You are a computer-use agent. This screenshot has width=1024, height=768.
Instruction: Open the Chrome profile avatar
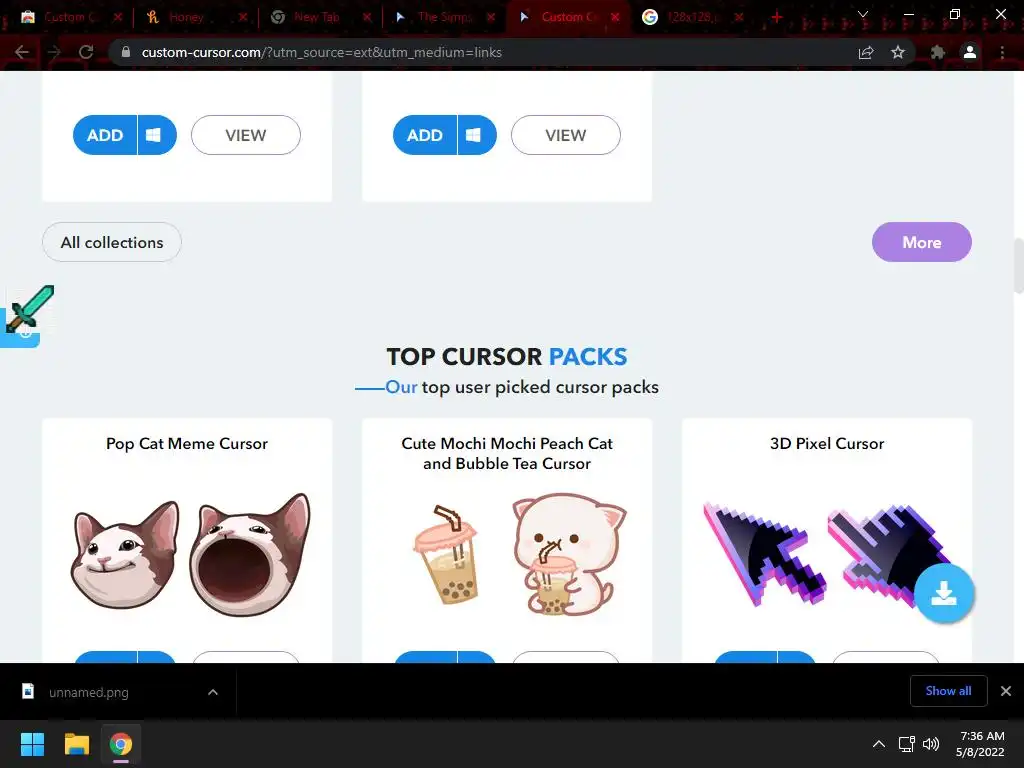pos(970,52)
